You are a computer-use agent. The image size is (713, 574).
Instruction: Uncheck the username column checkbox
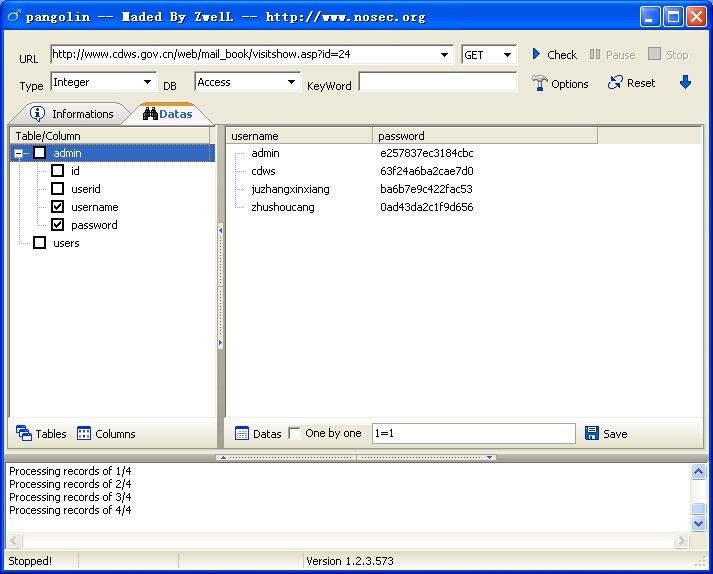(57, 206)
